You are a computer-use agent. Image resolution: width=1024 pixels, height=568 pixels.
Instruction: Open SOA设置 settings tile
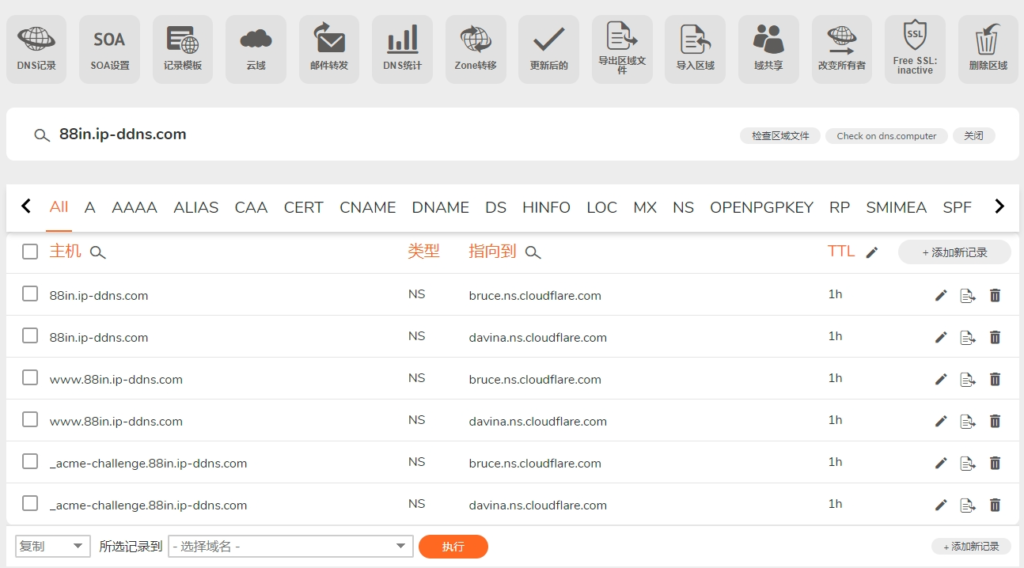pos(109,48)
